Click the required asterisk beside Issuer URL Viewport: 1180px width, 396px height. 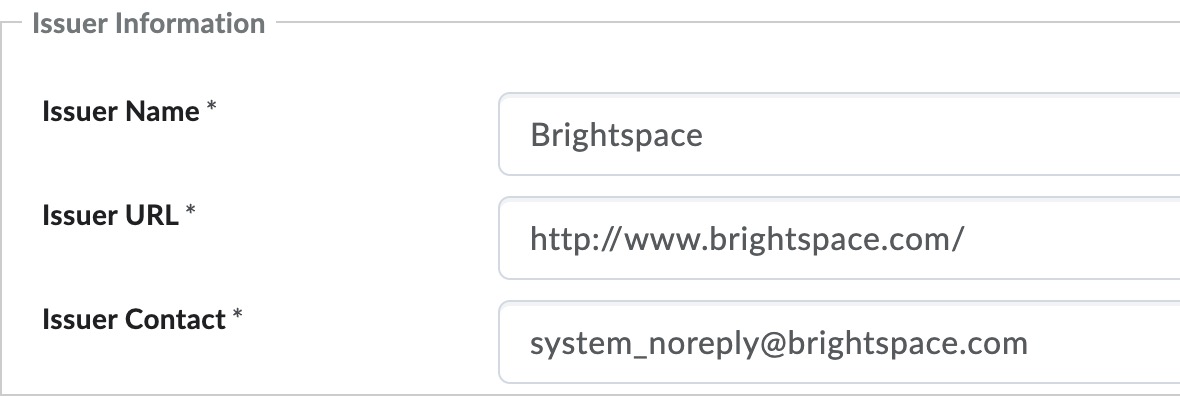pos(190,211)
